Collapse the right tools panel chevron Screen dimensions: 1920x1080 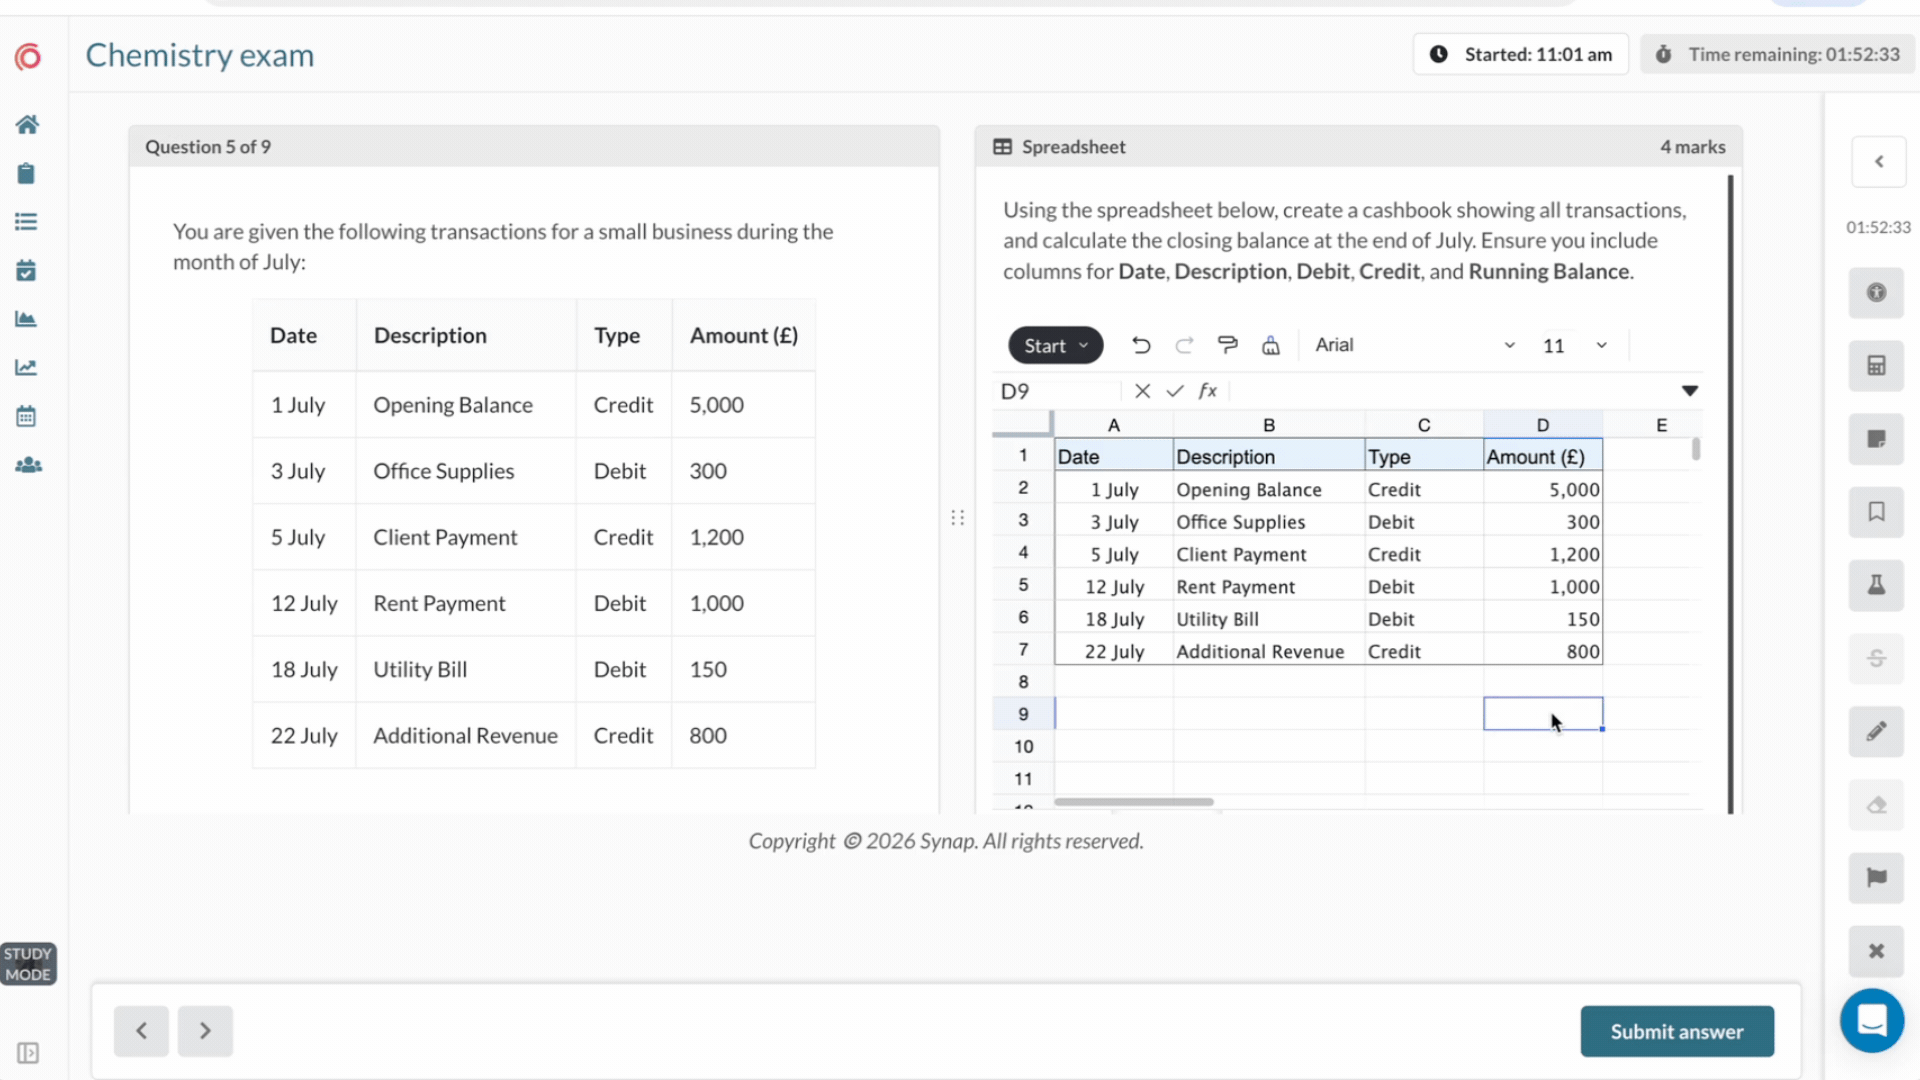(1879, 161)
